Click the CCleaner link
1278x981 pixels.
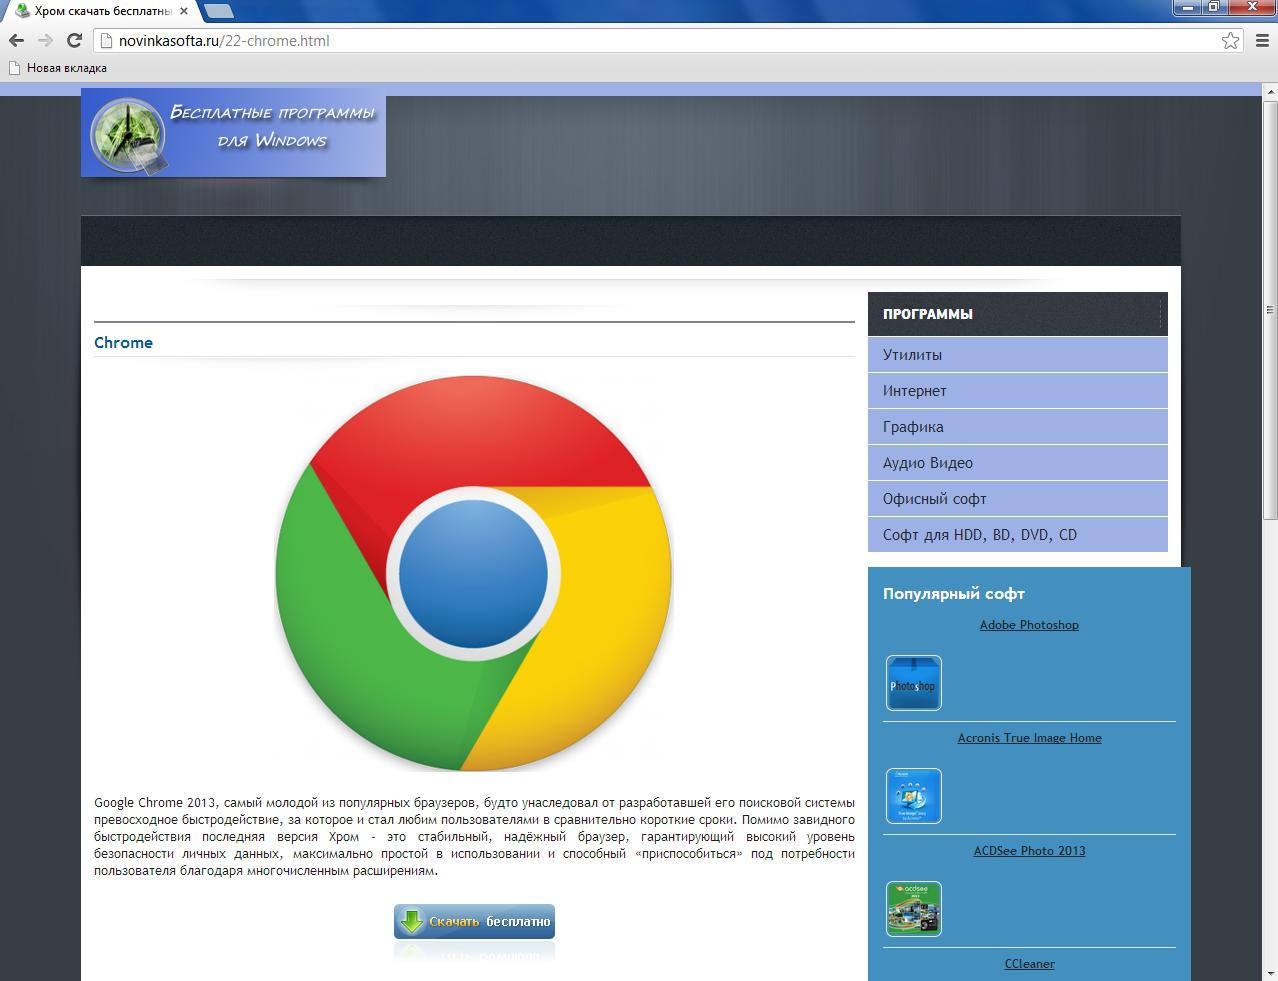[x=1029, y=964]
